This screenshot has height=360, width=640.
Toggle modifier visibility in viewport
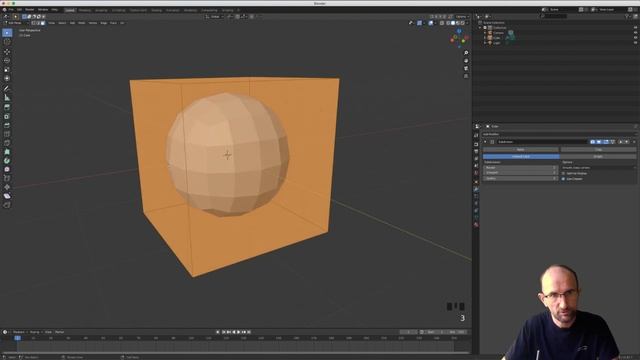(599, 142)
